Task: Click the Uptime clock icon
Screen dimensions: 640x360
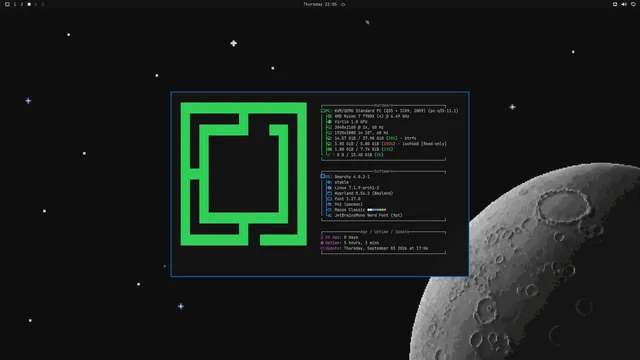Action: coord(322,243)
